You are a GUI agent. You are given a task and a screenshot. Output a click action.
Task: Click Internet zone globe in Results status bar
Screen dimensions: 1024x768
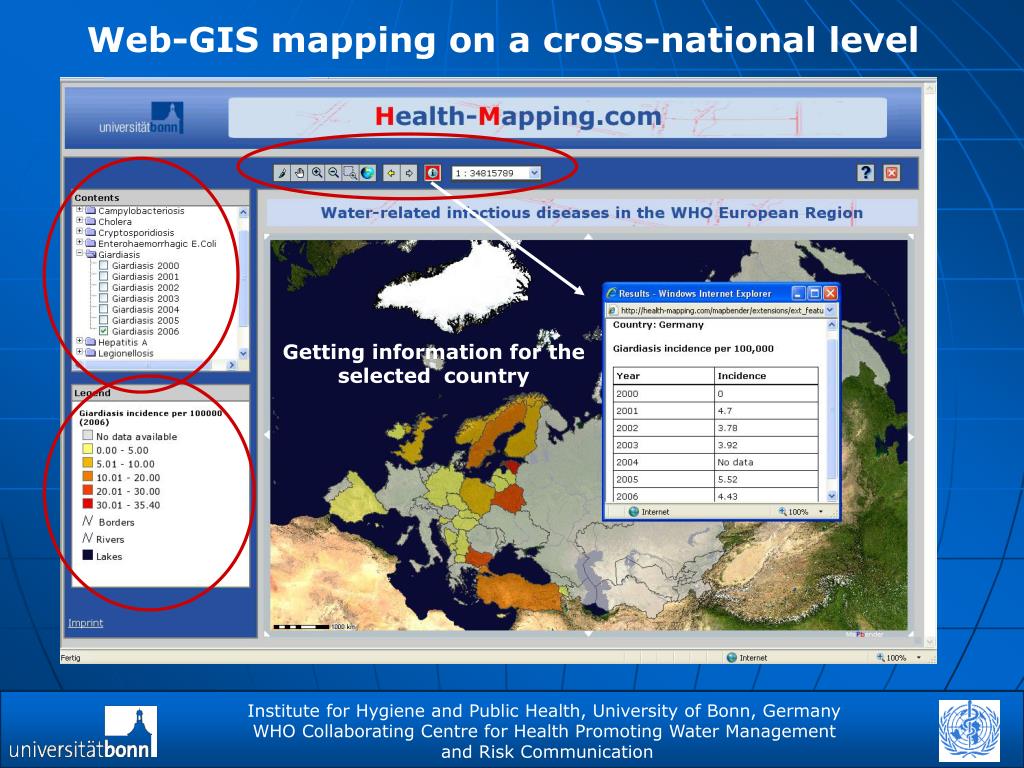click(x=633, y=512)
